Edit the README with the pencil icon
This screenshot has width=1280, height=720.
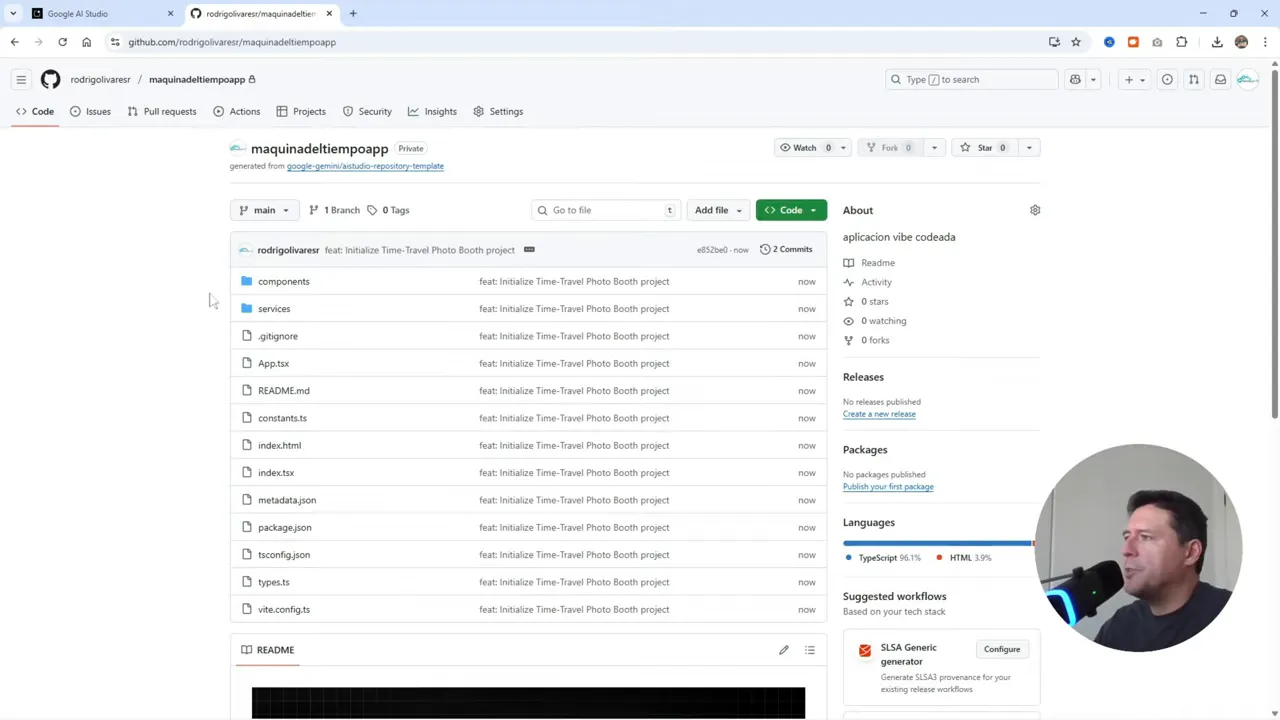pos(784,650)
